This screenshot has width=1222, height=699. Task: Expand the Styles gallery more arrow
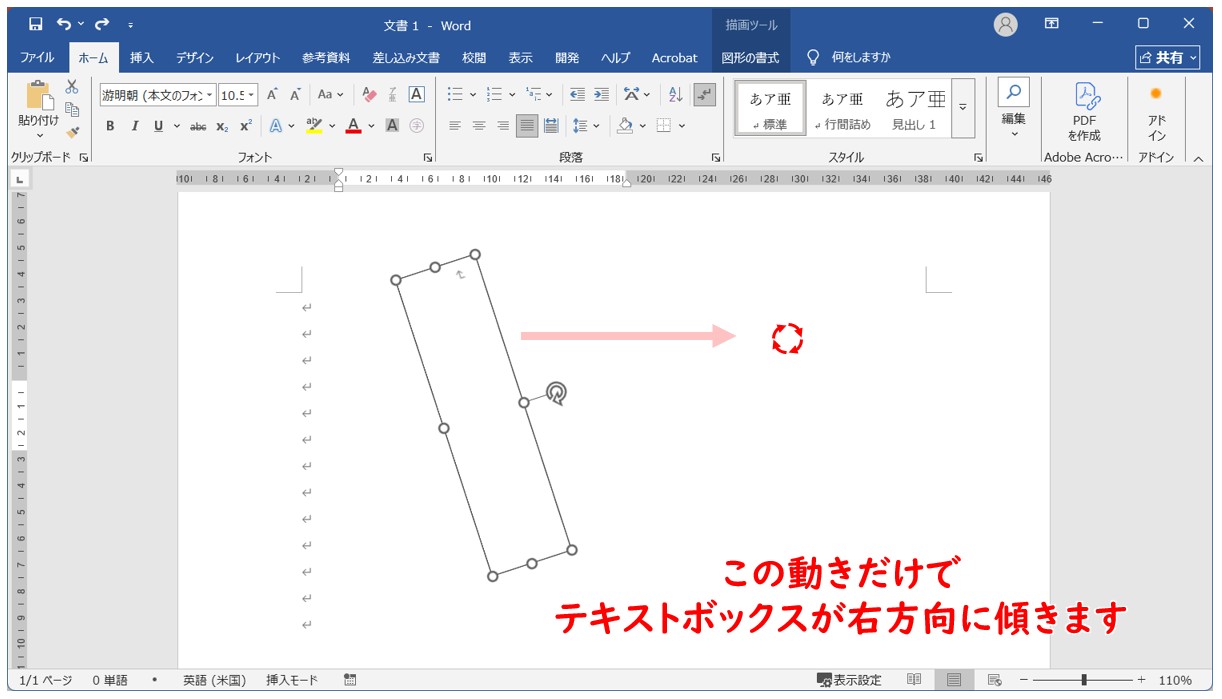(x=963, y=107)
